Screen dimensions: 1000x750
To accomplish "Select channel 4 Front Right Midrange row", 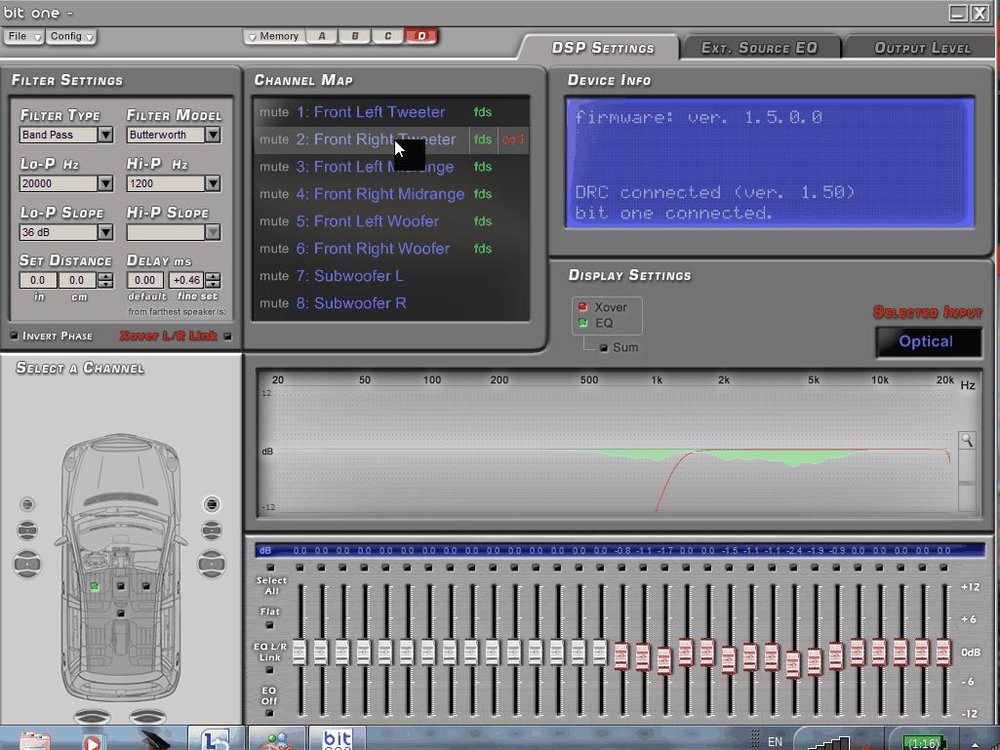I will pos(391,194).
